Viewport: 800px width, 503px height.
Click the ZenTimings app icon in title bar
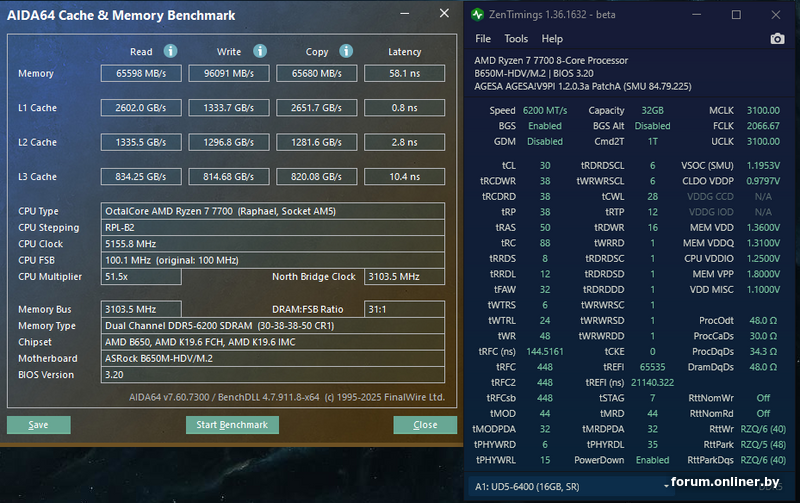[x=480, y=15]
